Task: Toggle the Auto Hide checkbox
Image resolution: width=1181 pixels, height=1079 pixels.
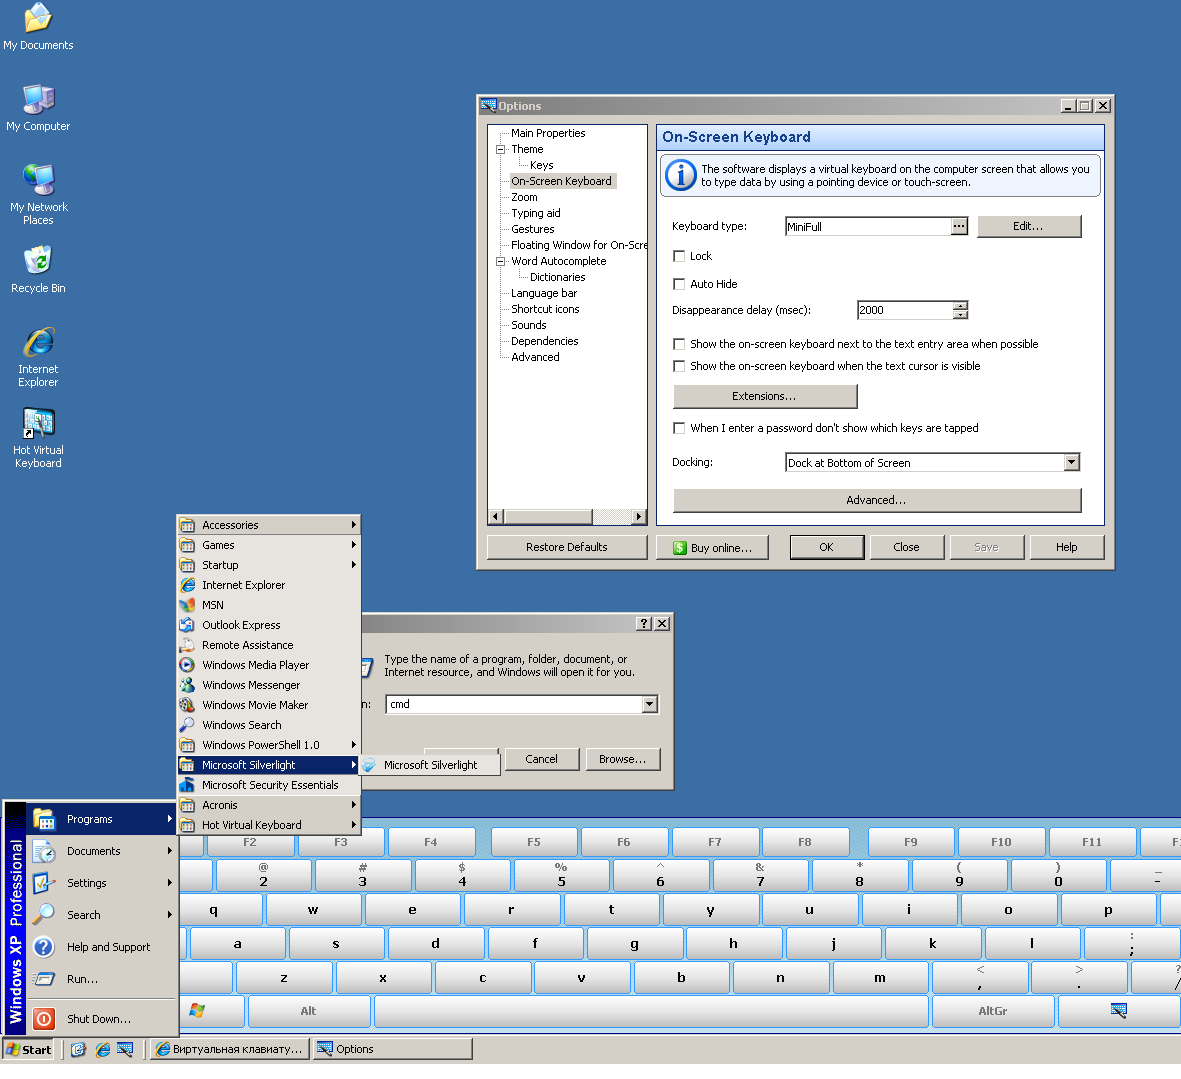Action: [x=679, y=284]
